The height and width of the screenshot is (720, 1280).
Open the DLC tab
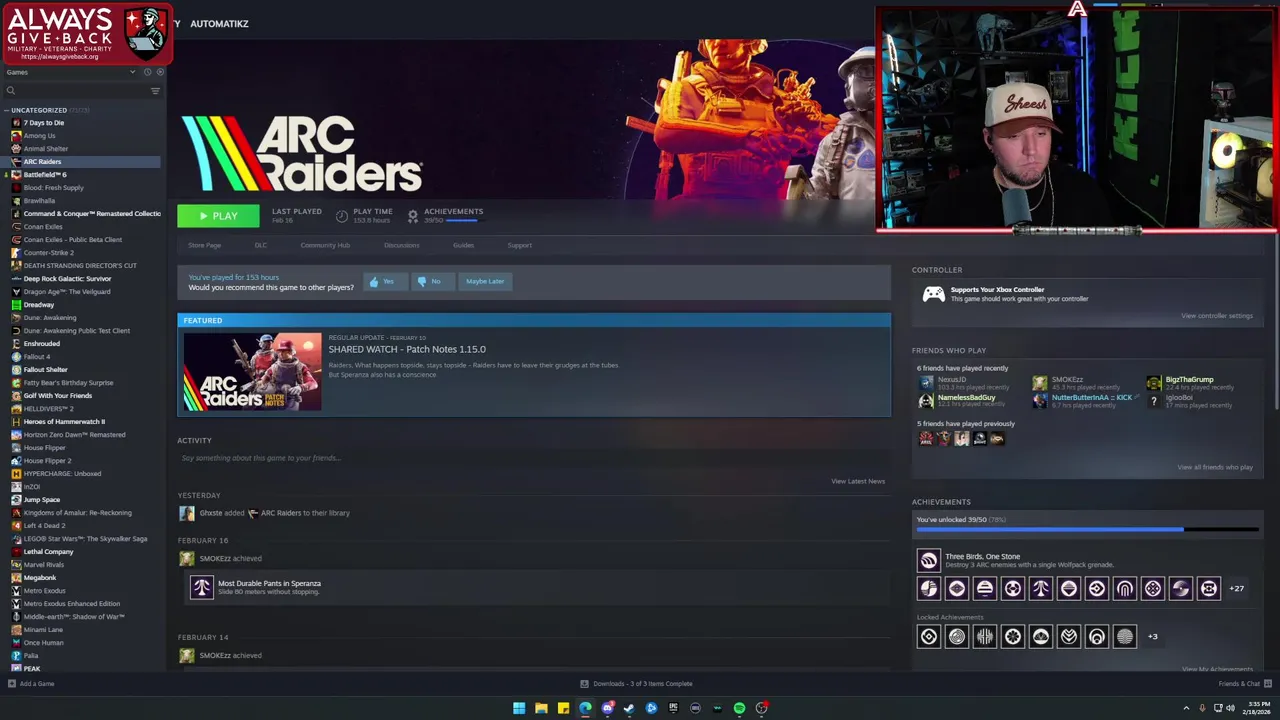(x=260, y=245)
